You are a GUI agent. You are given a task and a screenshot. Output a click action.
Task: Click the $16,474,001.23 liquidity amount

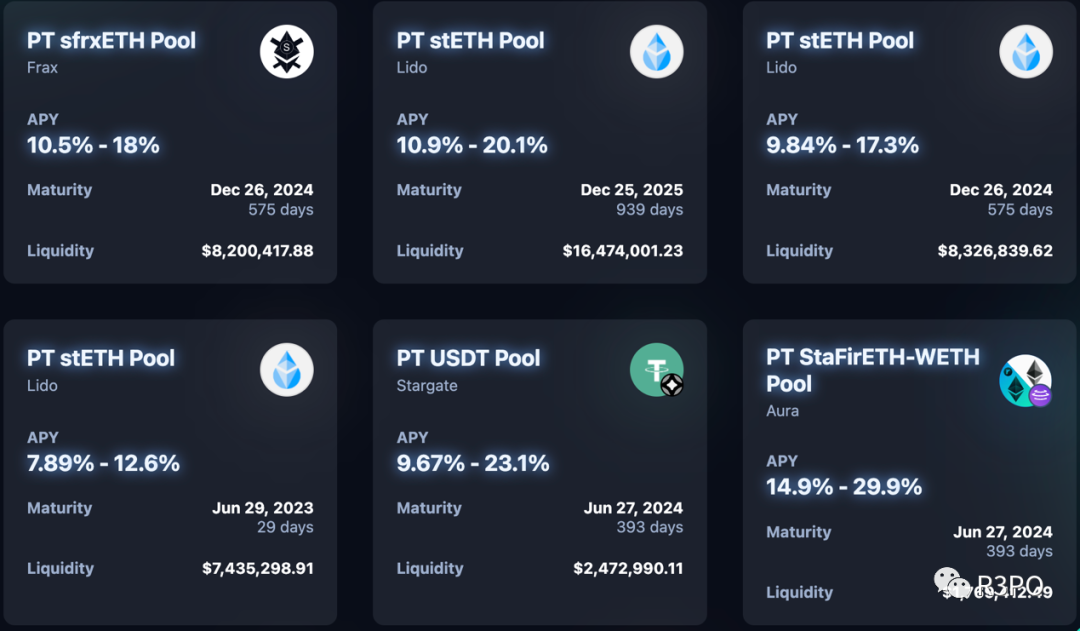(x=623, y=251)
